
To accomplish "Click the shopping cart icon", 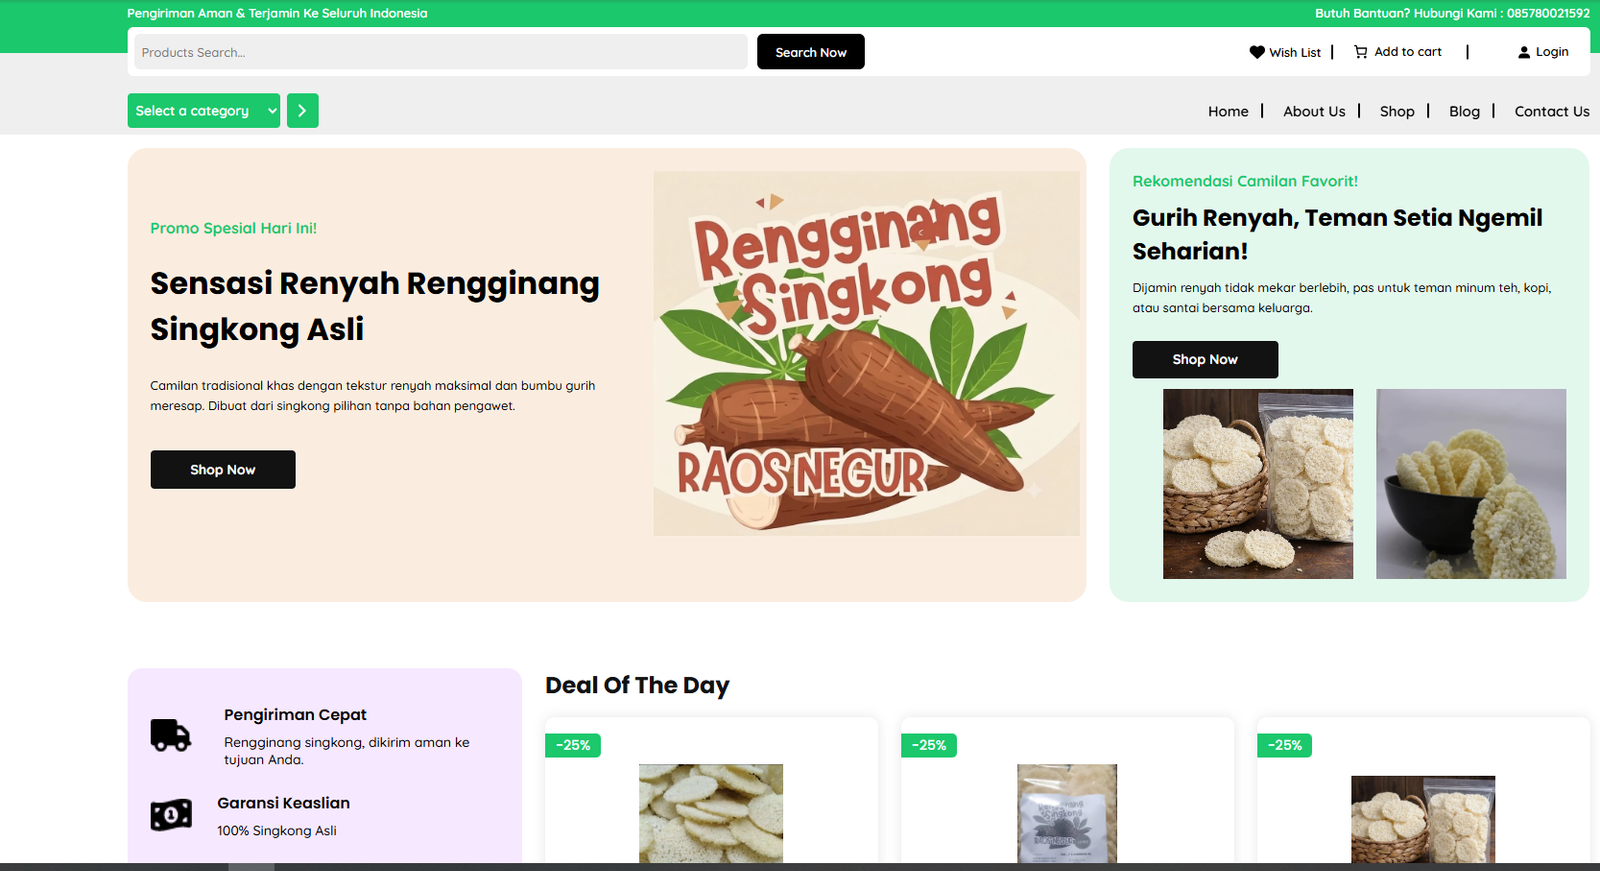I will point(1361,52).
